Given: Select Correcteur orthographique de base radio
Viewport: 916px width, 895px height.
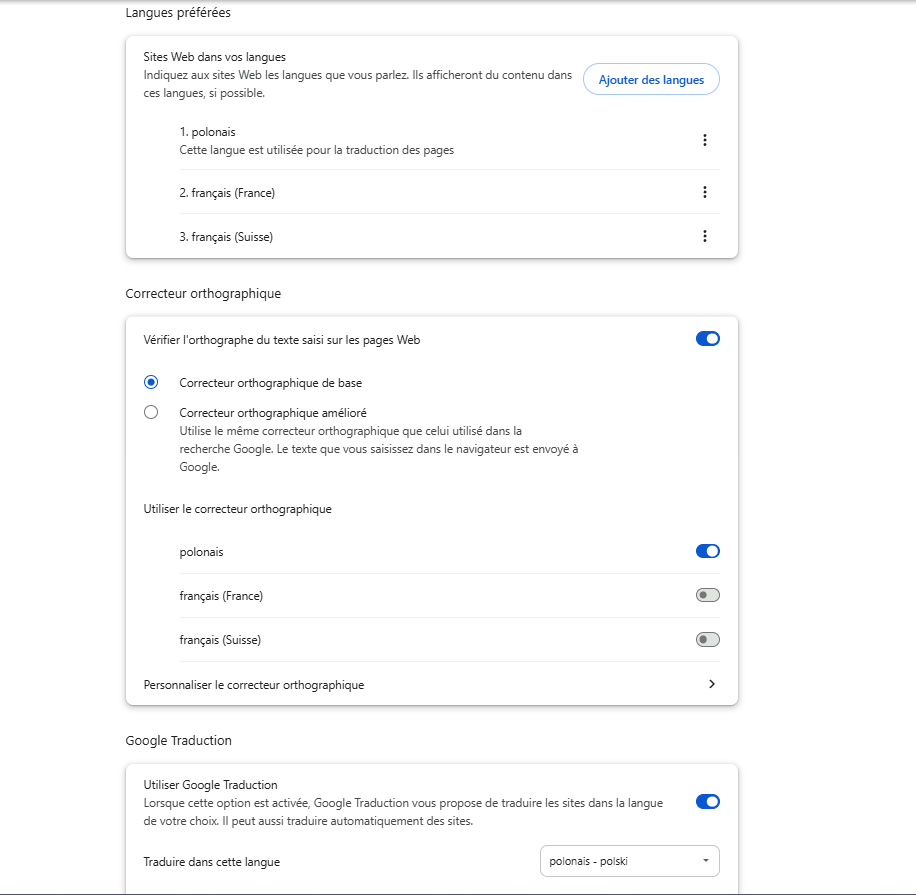Looking at the screenshot, I should click(151, 382).
